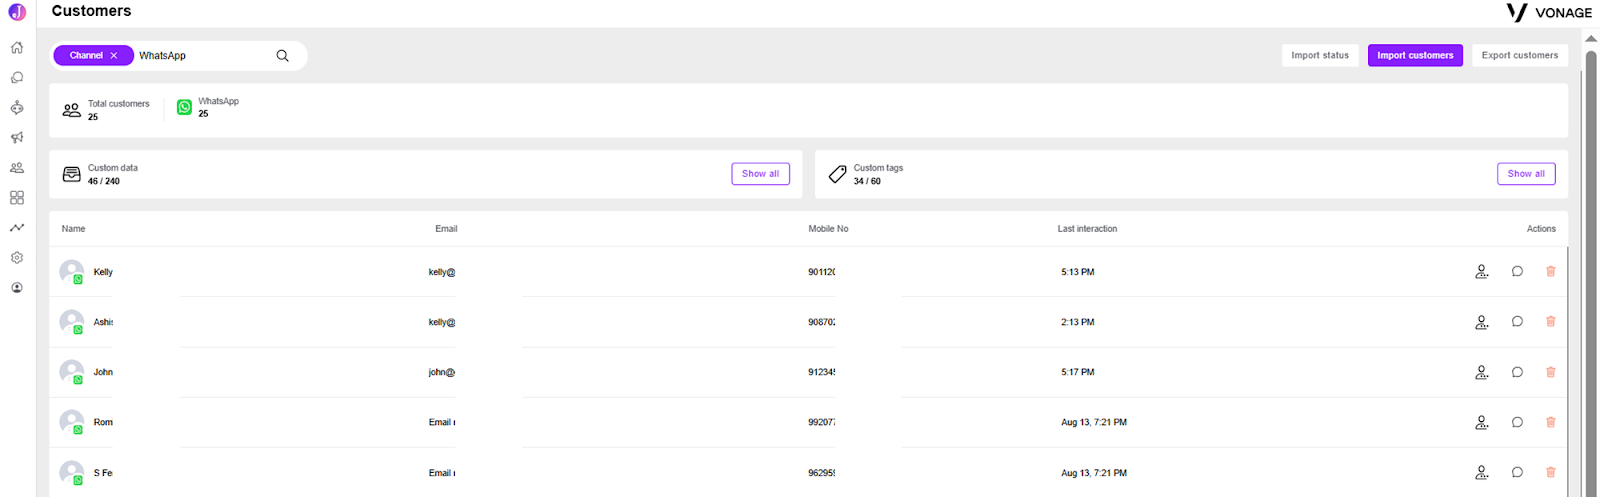Click John's avatar

tap(72, 372)
